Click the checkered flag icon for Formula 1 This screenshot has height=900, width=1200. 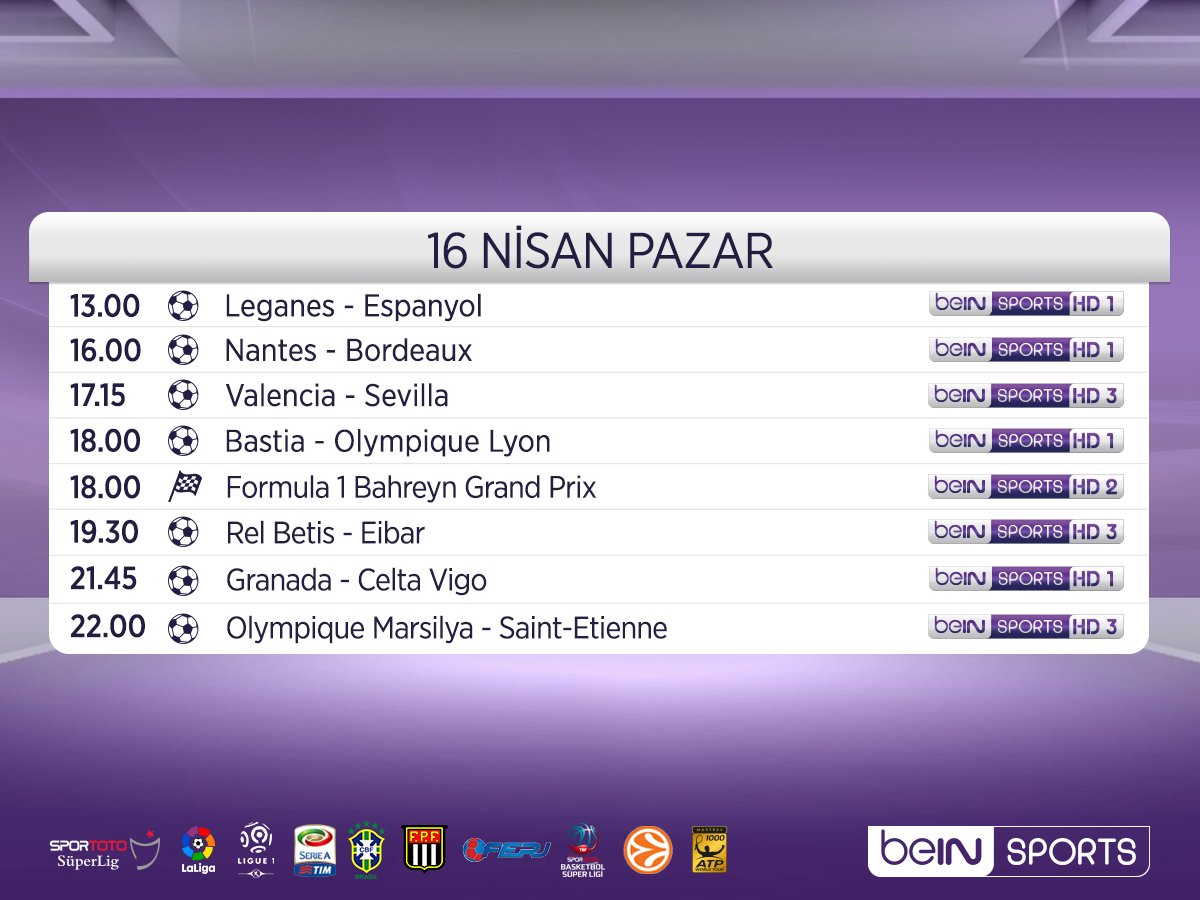pyautogui.click(x=184, y=487)
